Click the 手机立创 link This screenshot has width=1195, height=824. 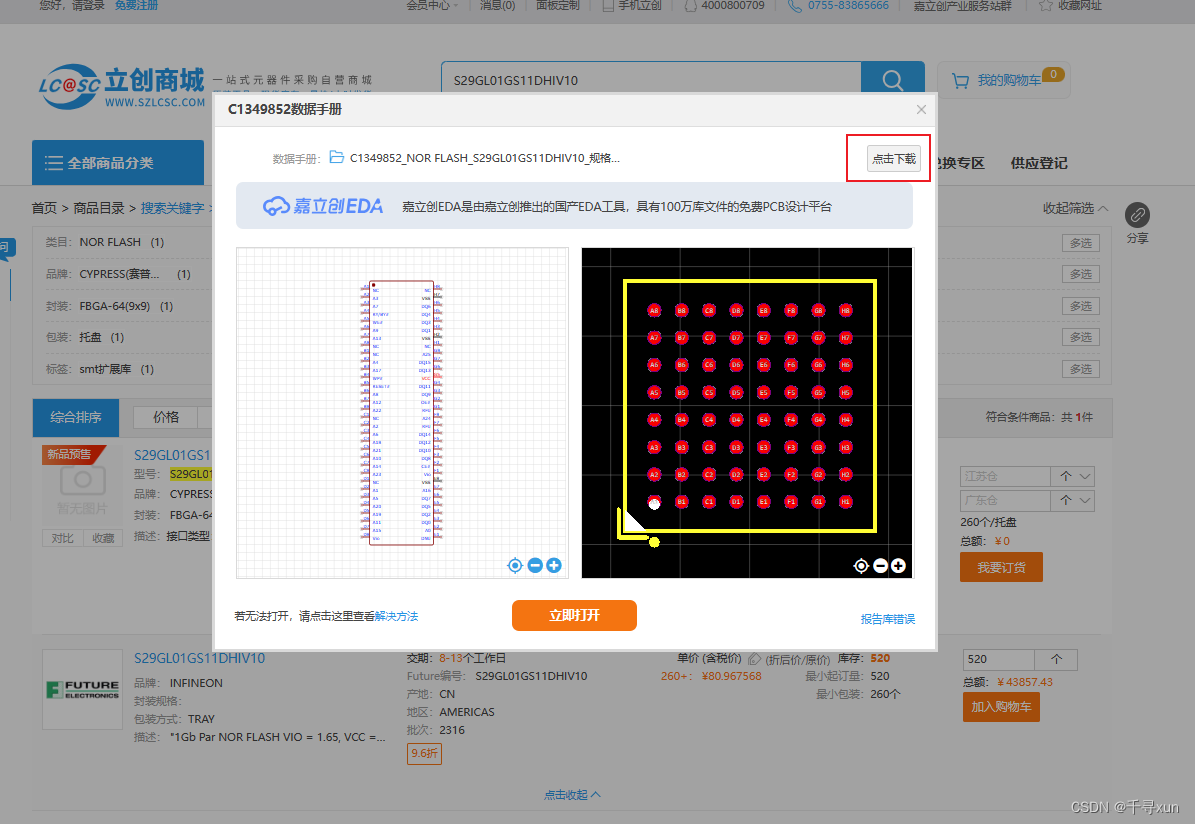(x=632, y=5)
